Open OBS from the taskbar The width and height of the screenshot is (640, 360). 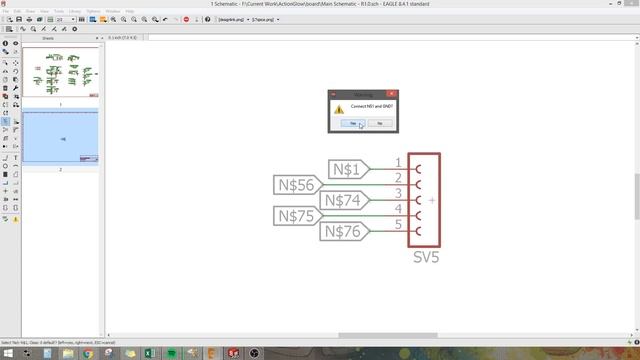coord(254,353)
